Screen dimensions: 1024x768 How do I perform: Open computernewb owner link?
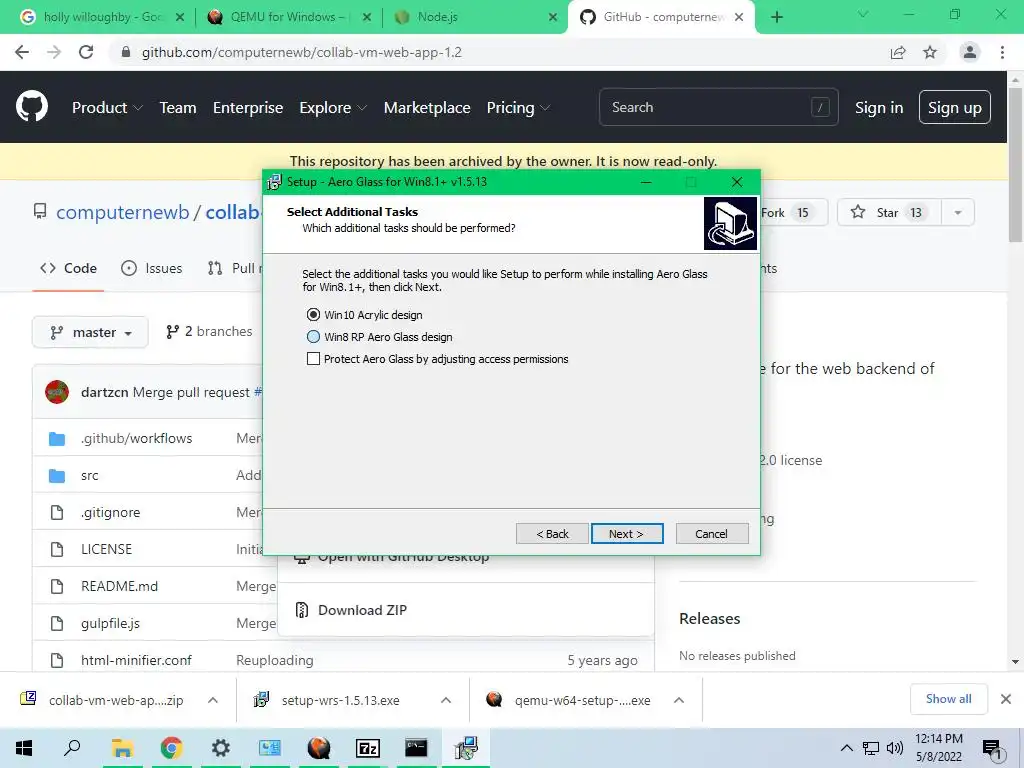click(x=122, y=212)
